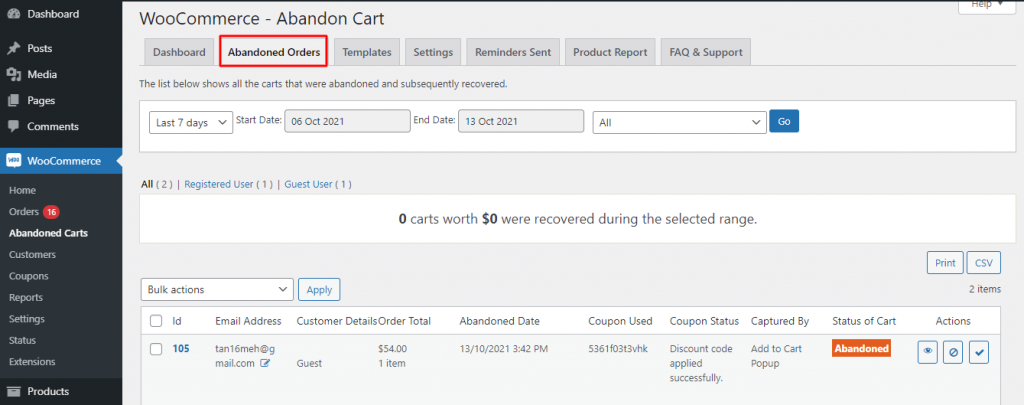
Task: Click the edit email pencil icon
Action: (x=264, y=363)
